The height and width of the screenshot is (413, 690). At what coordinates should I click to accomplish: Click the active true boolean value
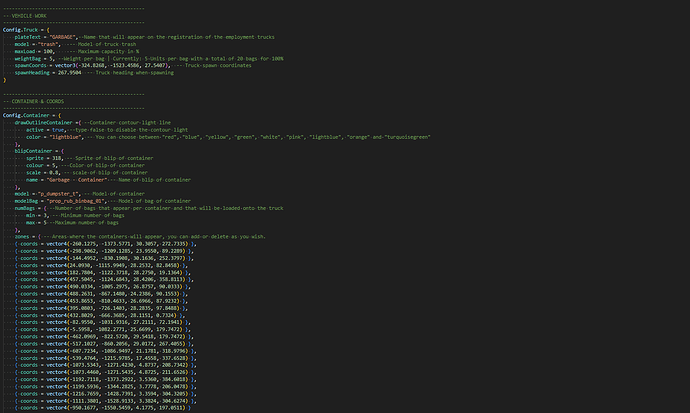(59, 128)
